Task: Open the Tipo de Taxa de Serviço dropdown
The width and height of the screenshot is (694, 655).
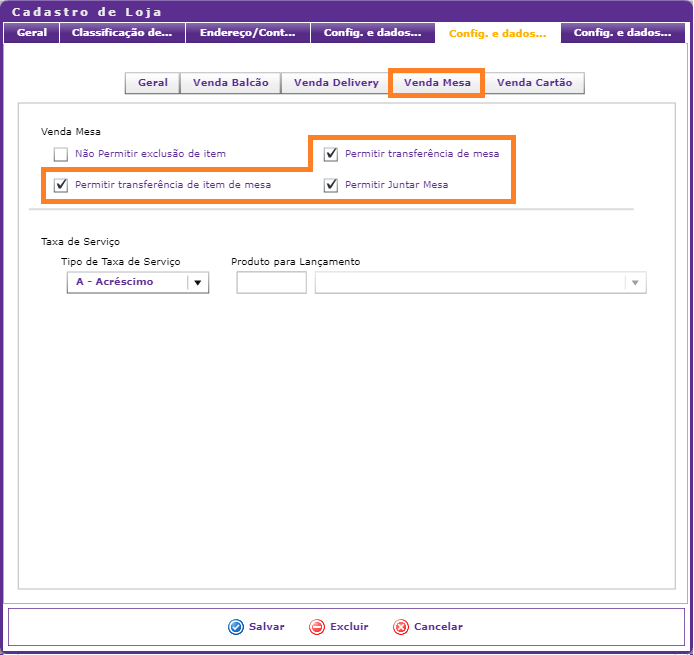Action: point(138,282)
